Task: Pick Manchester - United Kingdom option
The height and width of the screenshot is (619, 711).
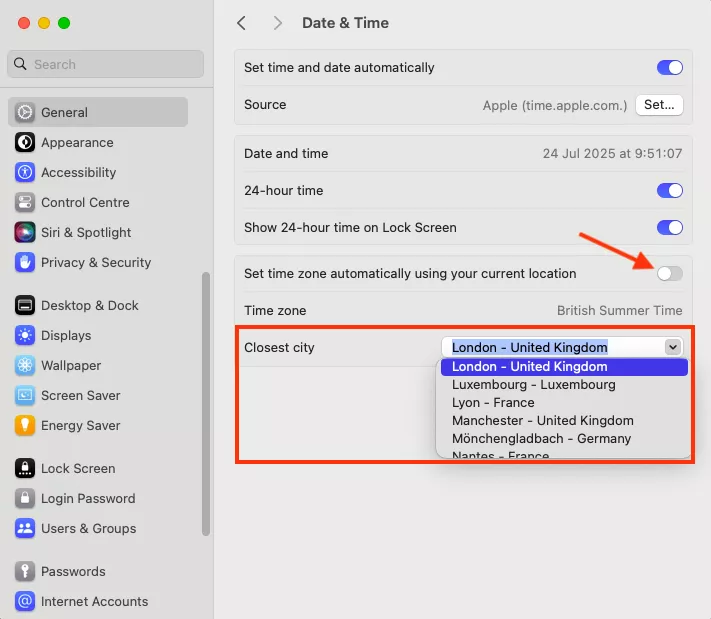Action: coord(542,420)
